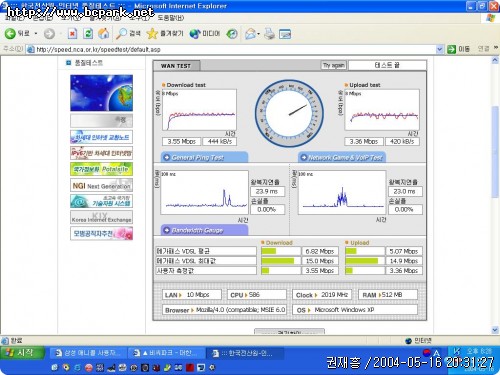Open the History toolbar icon
Image resolution: width=500 pixels, height=375 pixels.
click(x=232, y=34)
